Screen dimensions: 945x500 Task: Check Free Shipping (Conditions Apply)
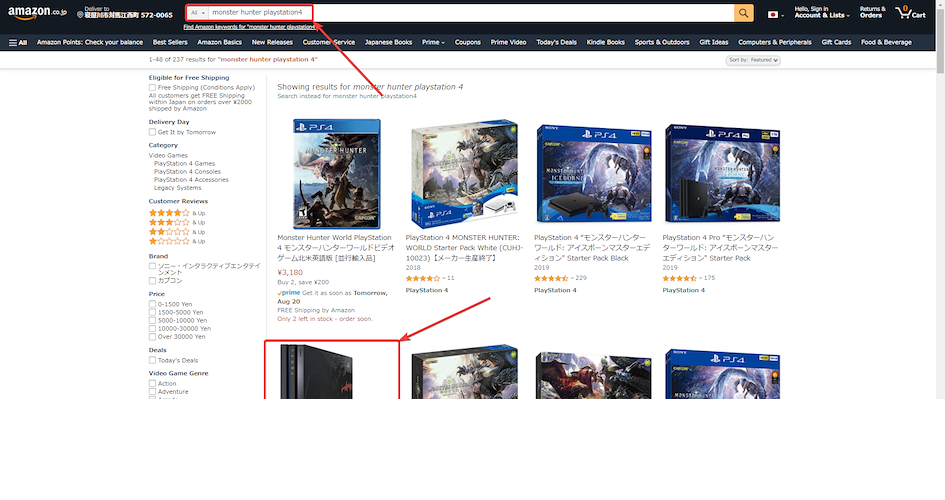point(152,88)
